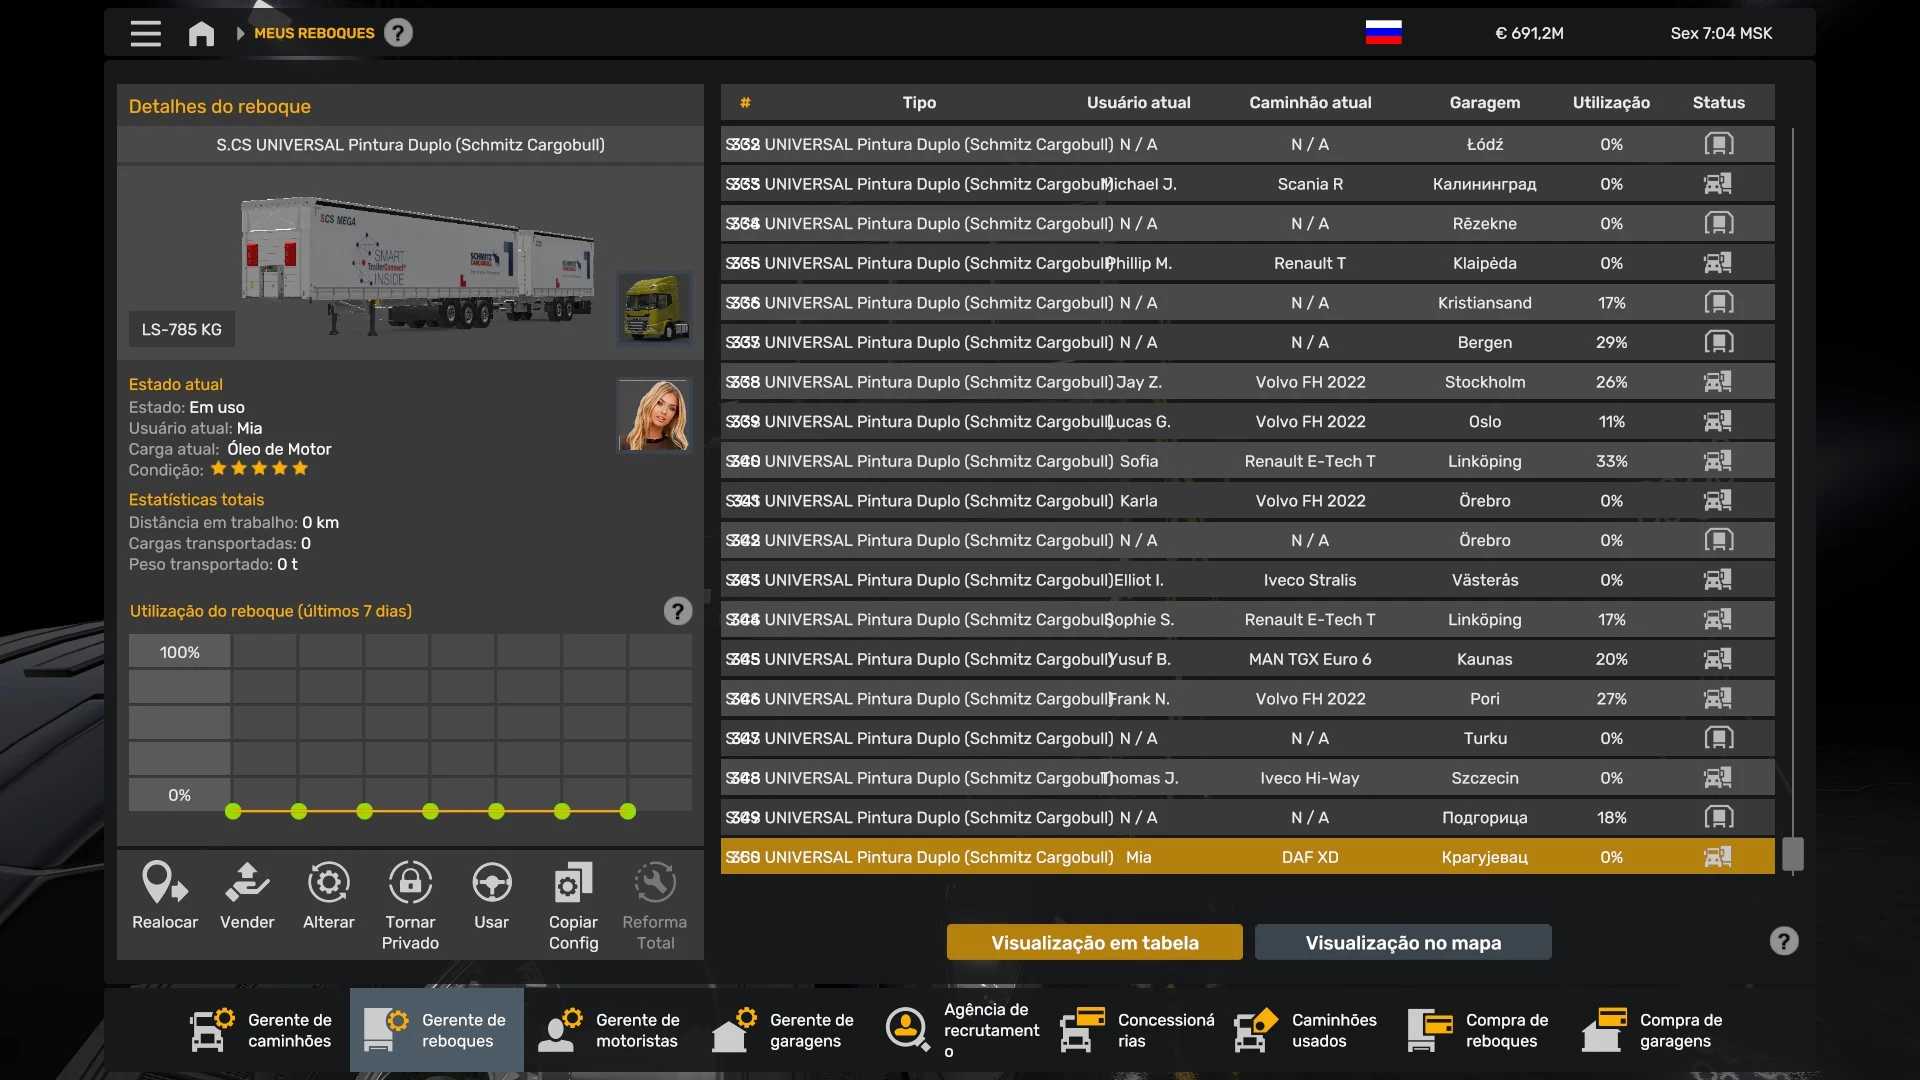Sort trailer list by Garagem header
This screenshot has width=1920, height=1080.
pos(1484,102)
